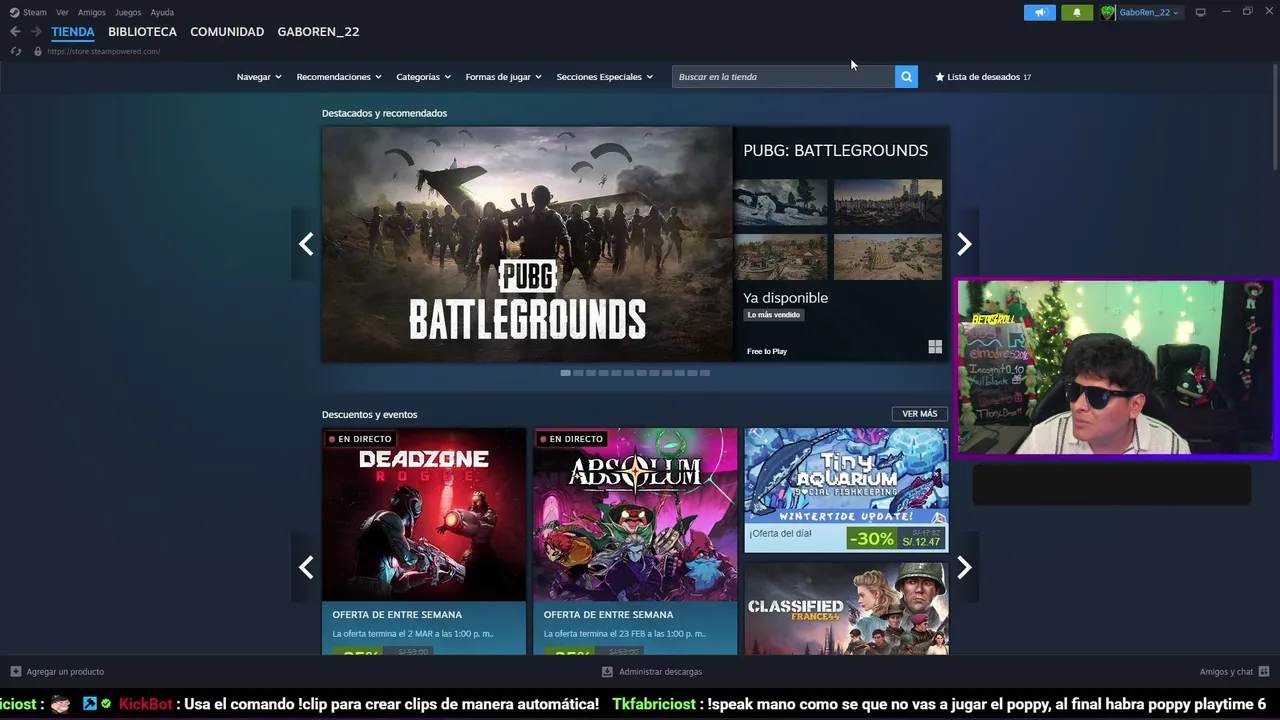This screenshot has width=1280, height=720.
Task: Select the highlighted first carousel page dot
Action: tap(565, 373)
